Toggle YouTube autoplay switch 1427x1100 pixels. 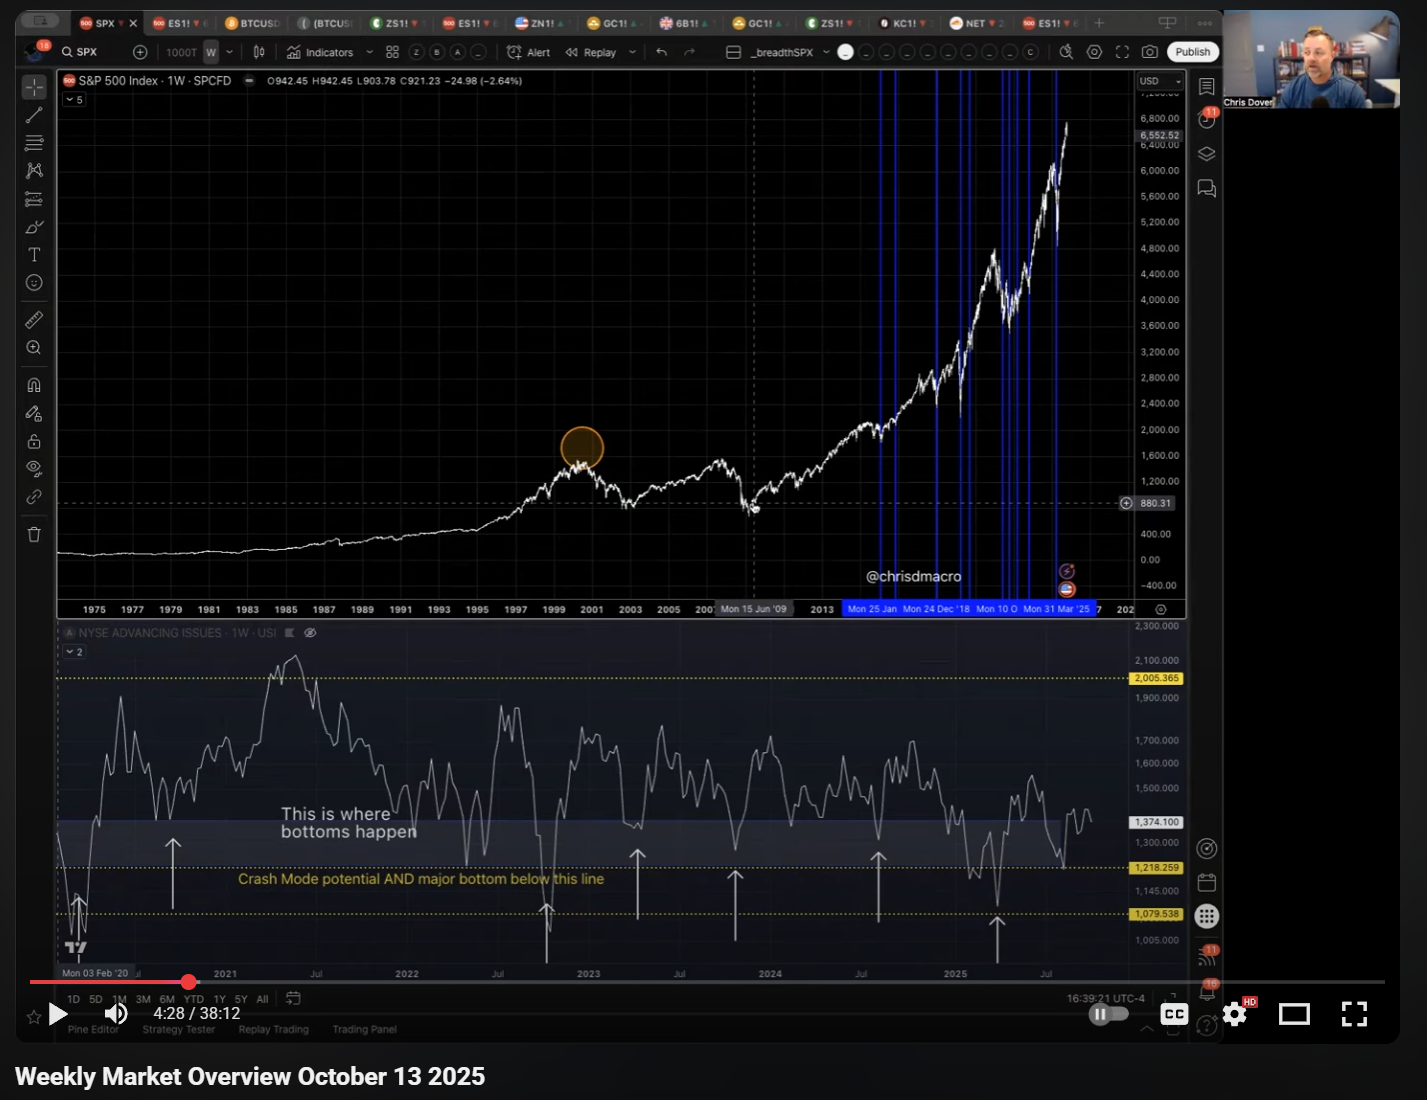tap(1108, 1014)
